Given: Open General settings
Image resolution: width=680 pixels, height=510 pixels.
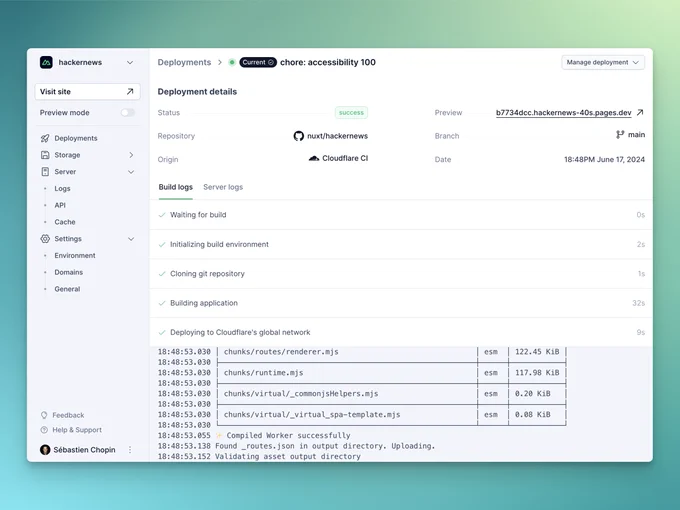Looking at the screenshot, I should click(67, 289).
